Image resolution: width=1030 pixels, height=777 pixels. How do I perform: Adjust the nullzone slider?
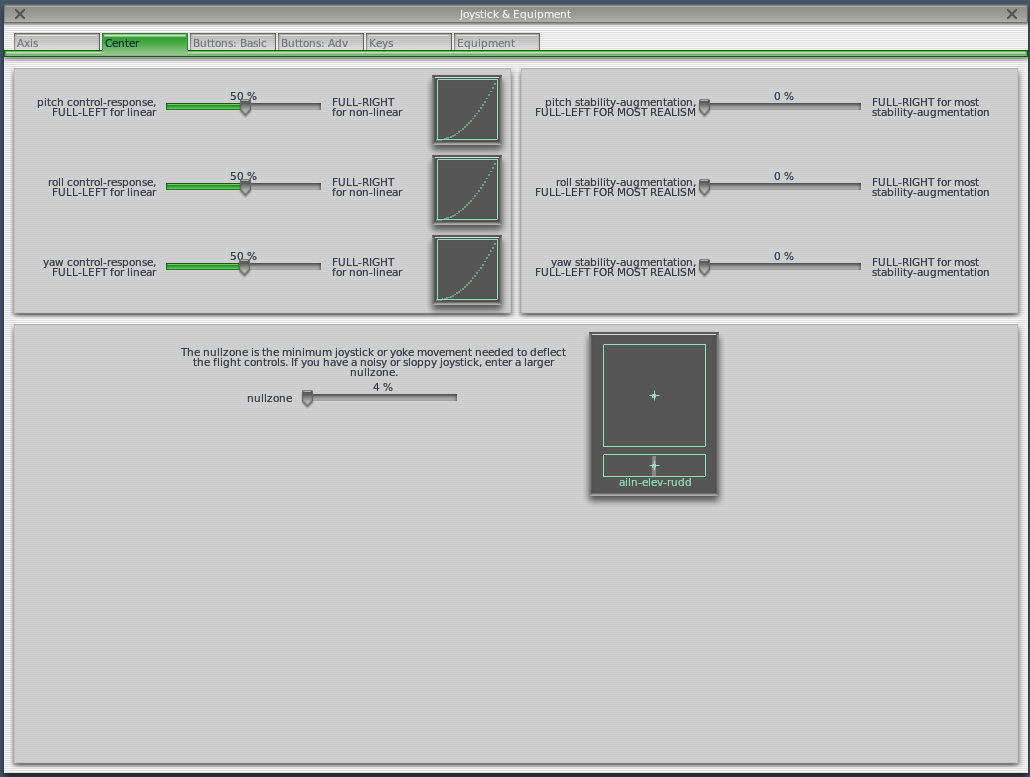[307, 399]
